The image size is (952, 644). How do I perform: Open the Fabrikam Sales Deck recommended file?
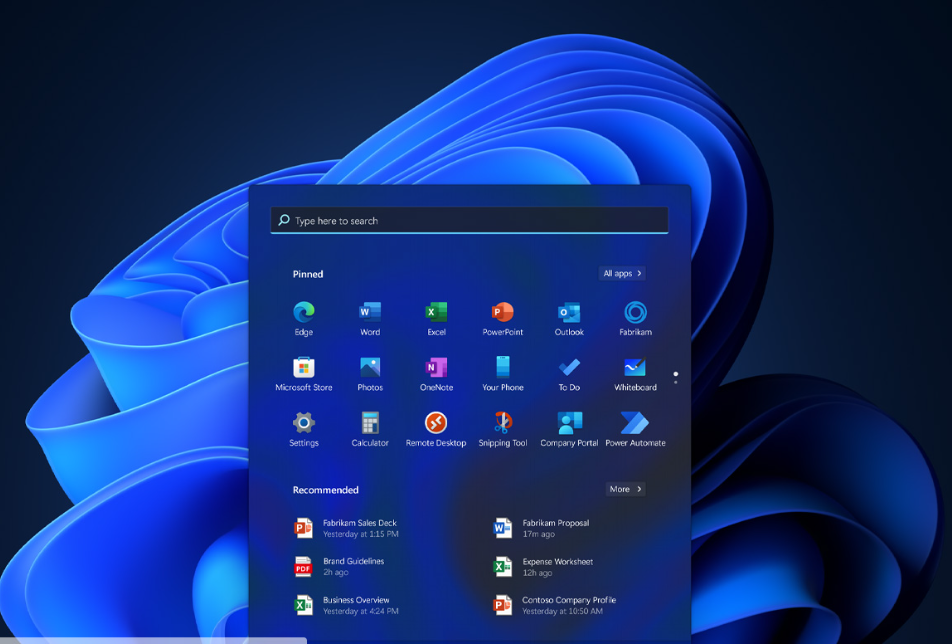[359, 528]
